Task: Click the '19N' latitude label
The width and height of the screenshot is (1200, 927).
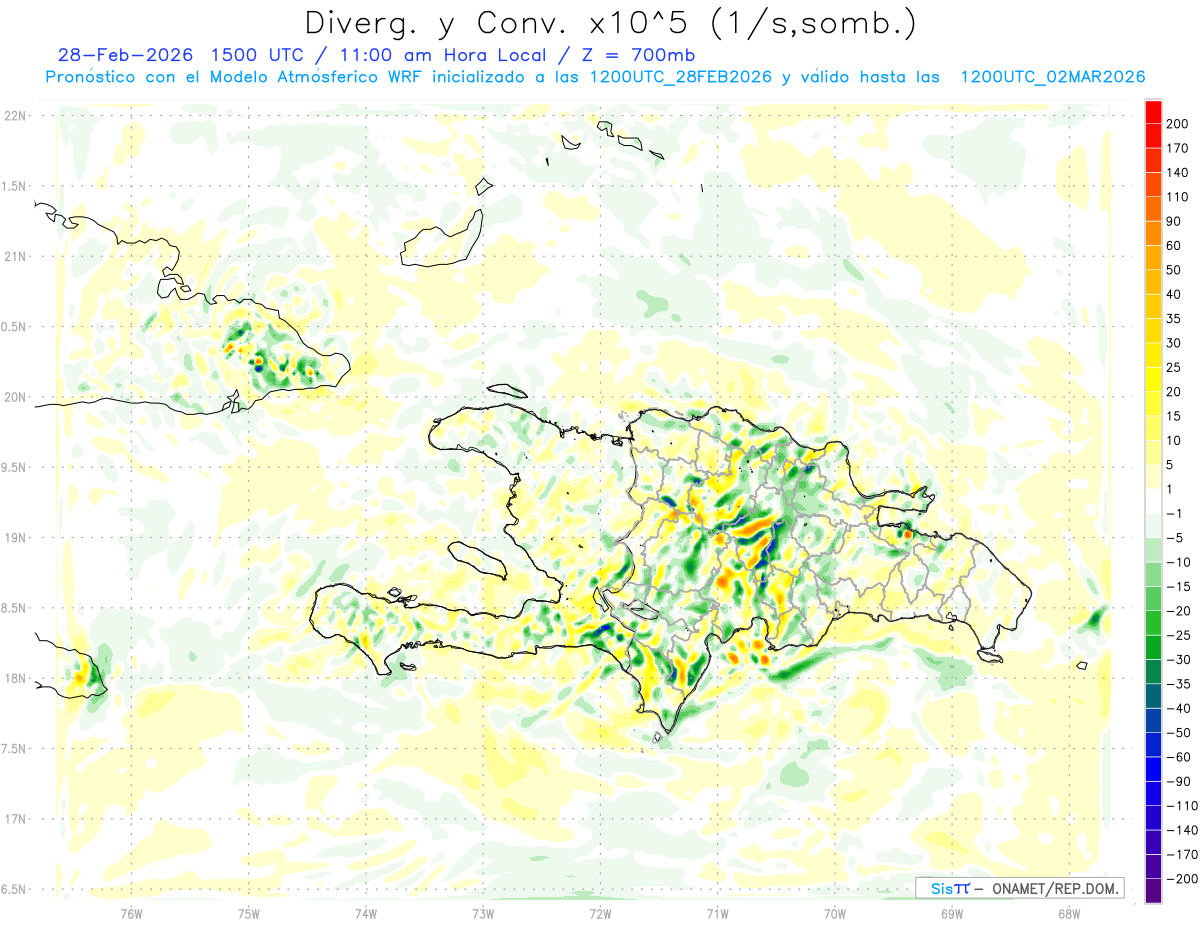Action: point(14,537)
